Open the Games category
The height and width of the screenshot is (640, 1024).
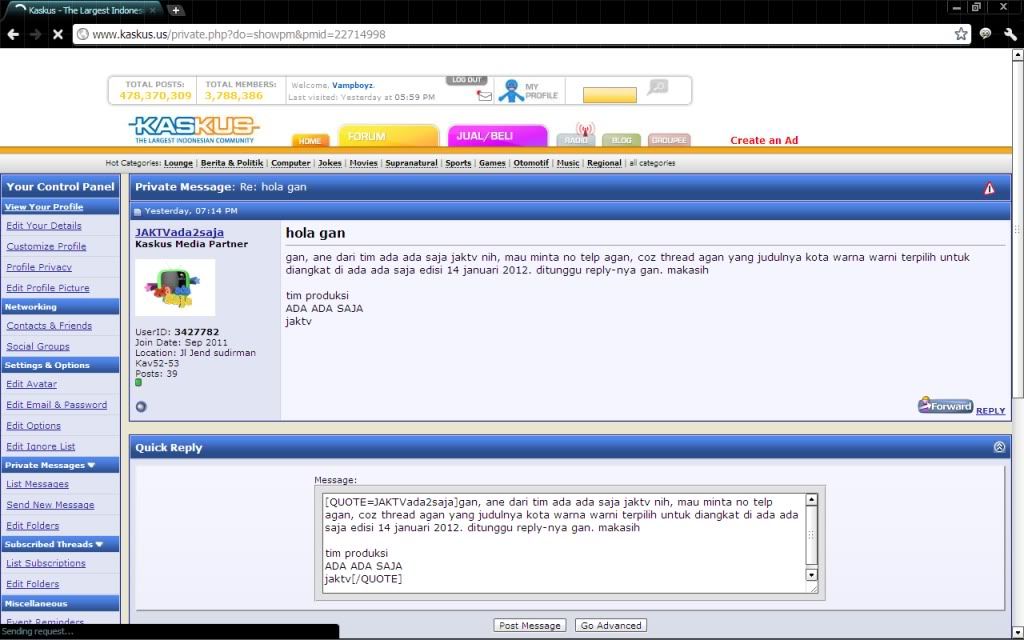(x=492, y=163)
